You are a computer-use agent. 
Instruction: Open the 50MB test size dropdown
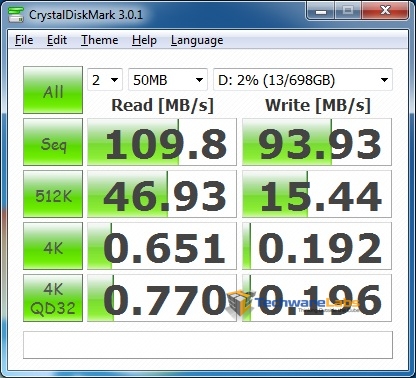tap(168, 80)
